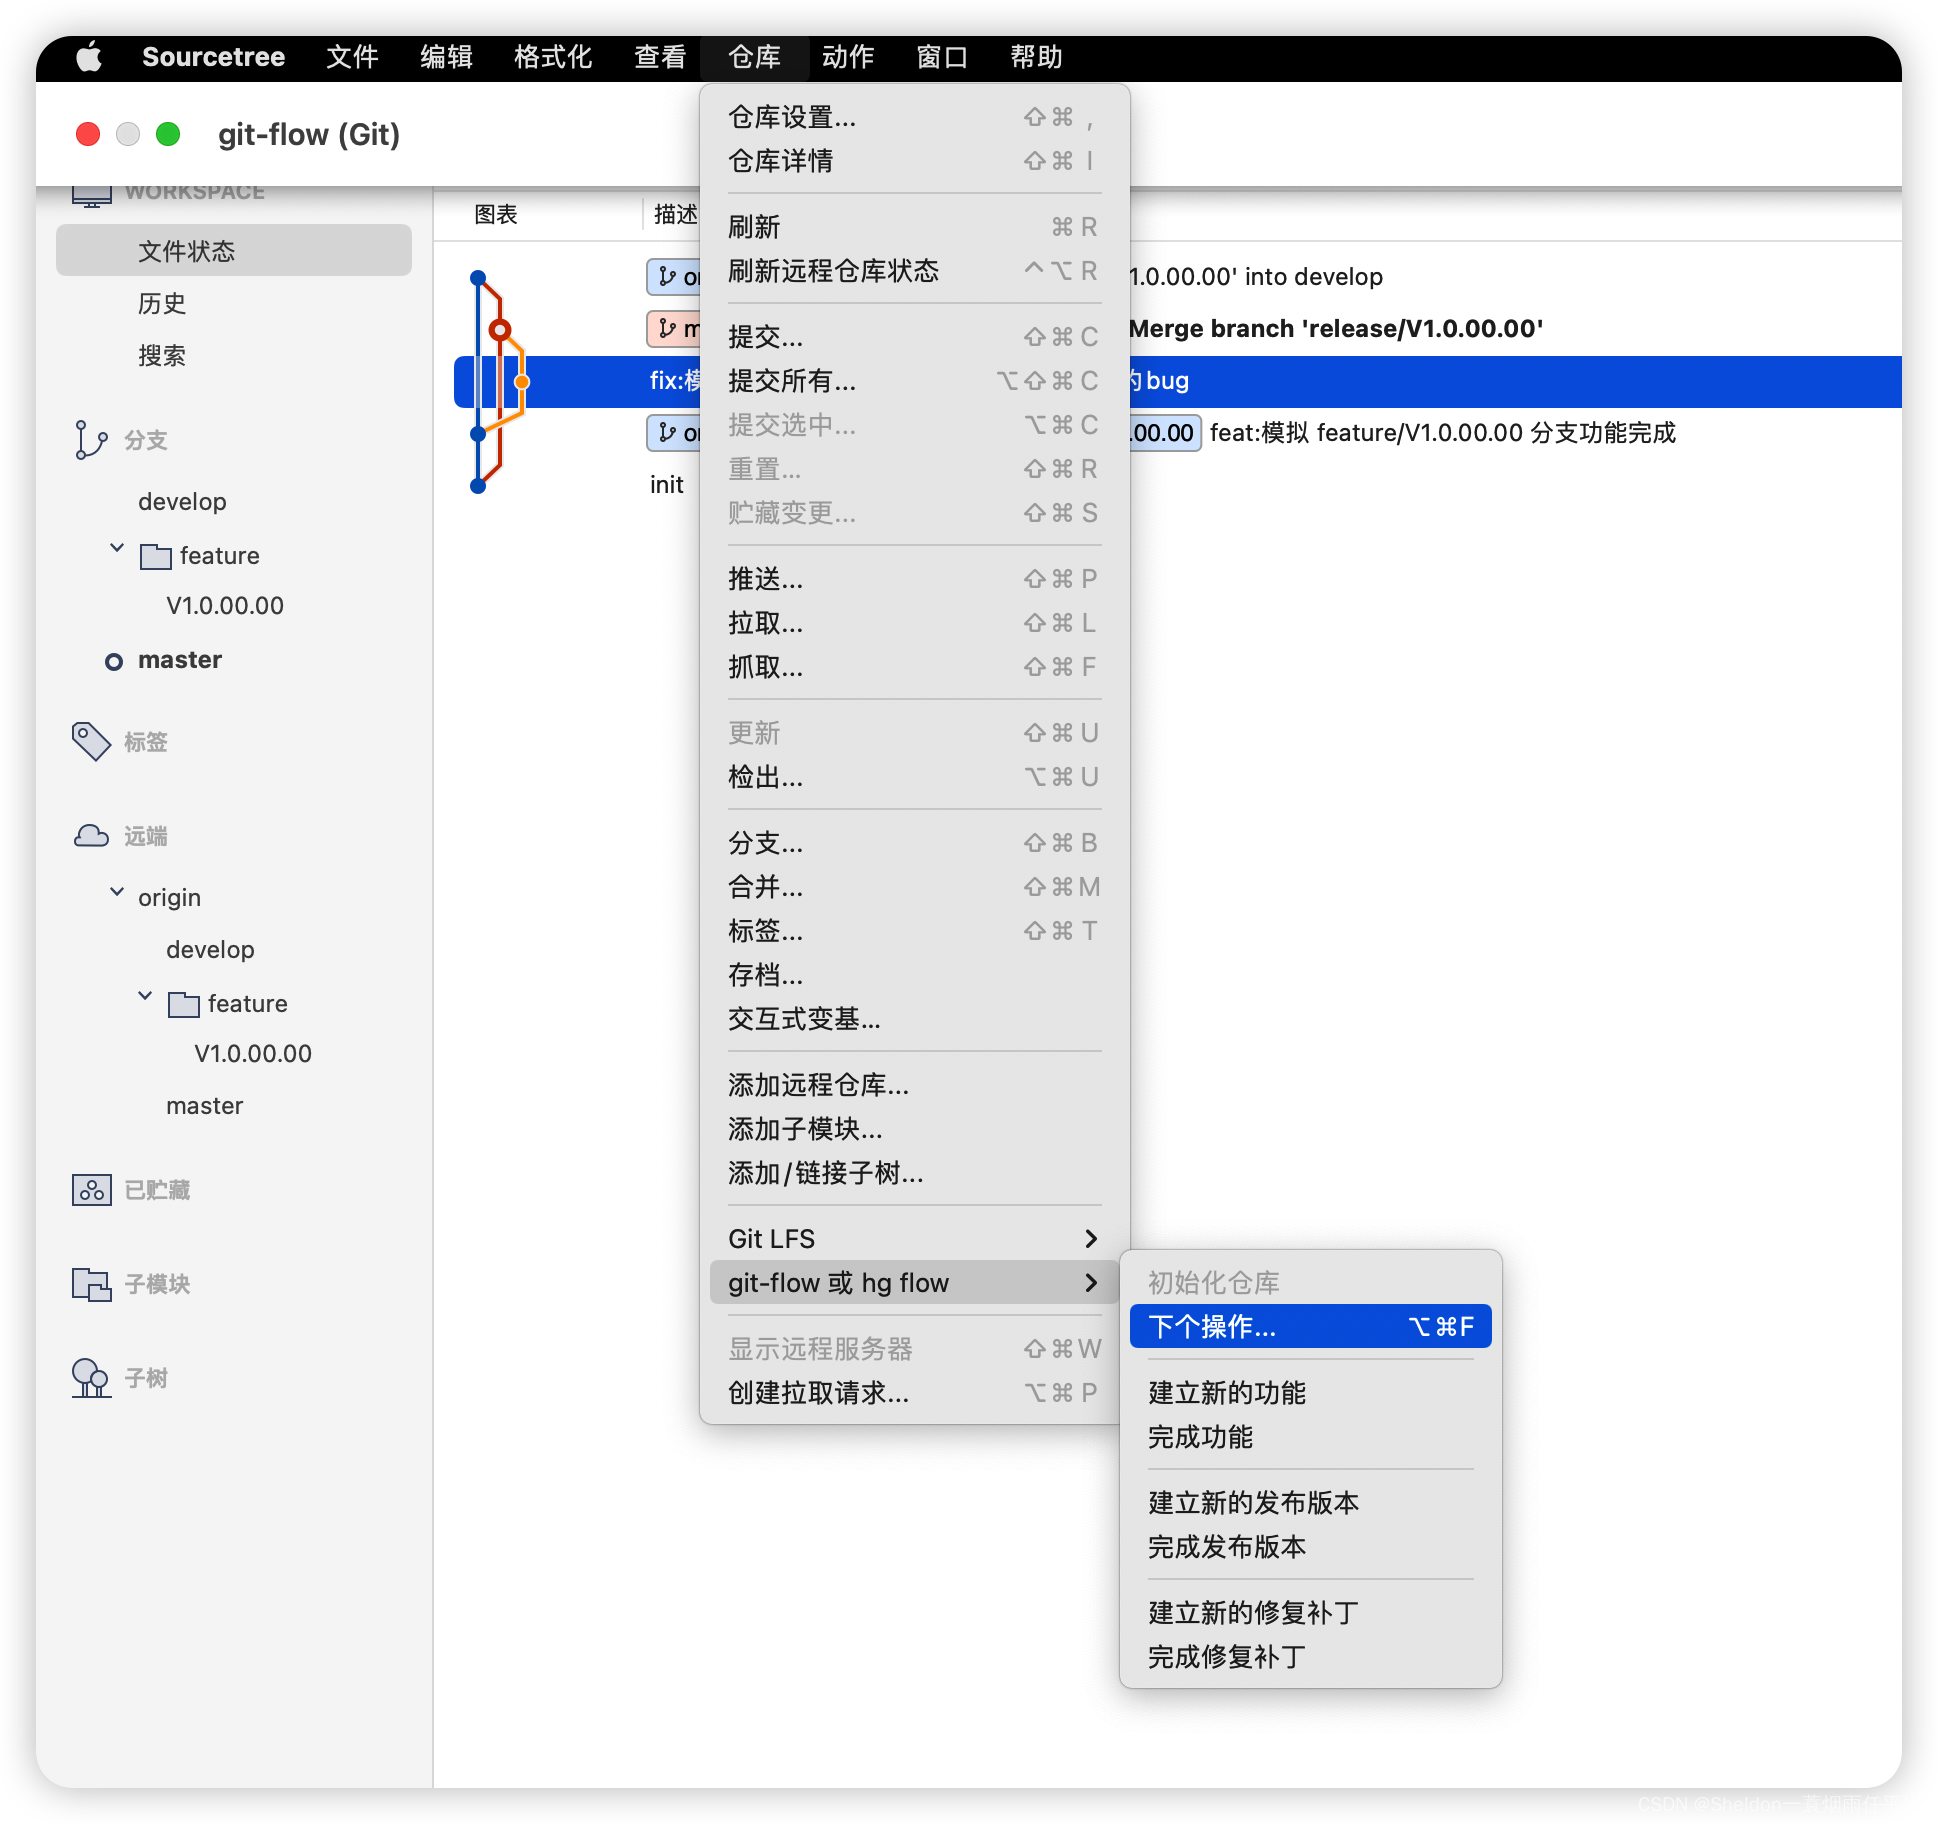
Task: Open the 格式化 menu
Action: (x=553, y=57)
